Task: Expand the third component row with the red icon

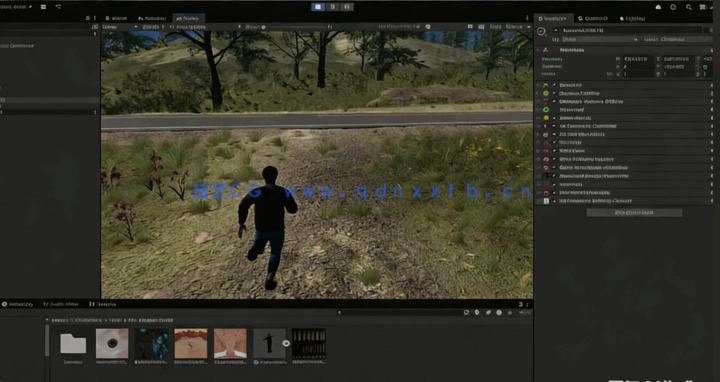Action: click(x=539, y=101)
